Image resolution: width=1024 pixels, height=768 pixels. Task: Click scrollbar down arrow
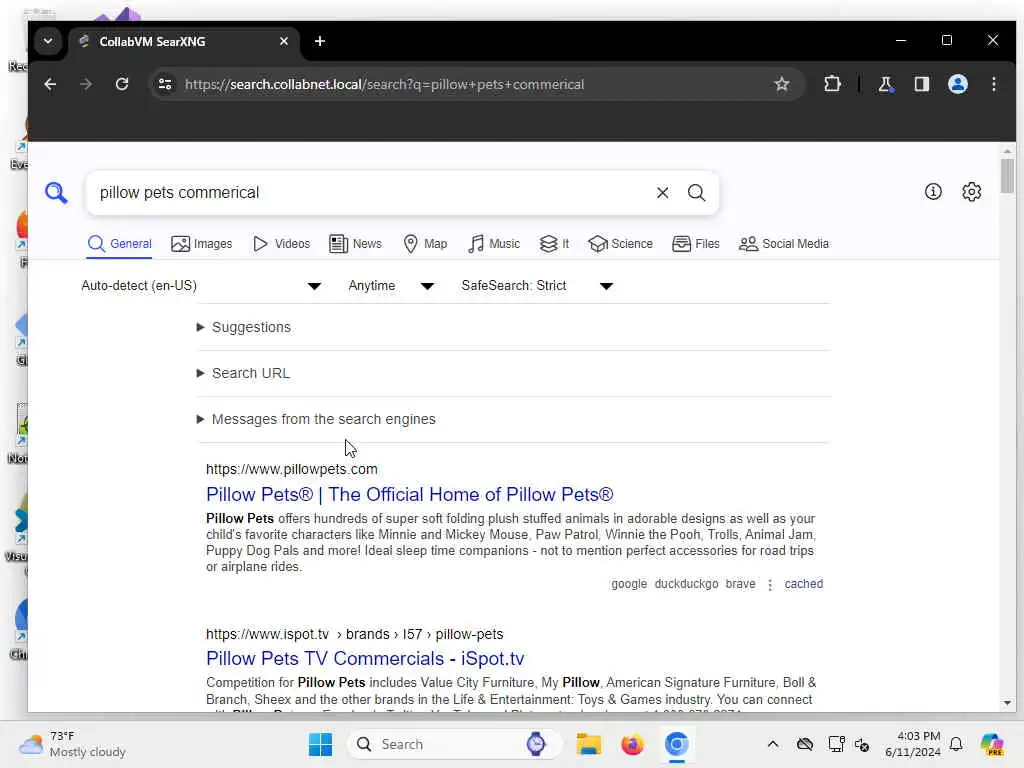1007,703
